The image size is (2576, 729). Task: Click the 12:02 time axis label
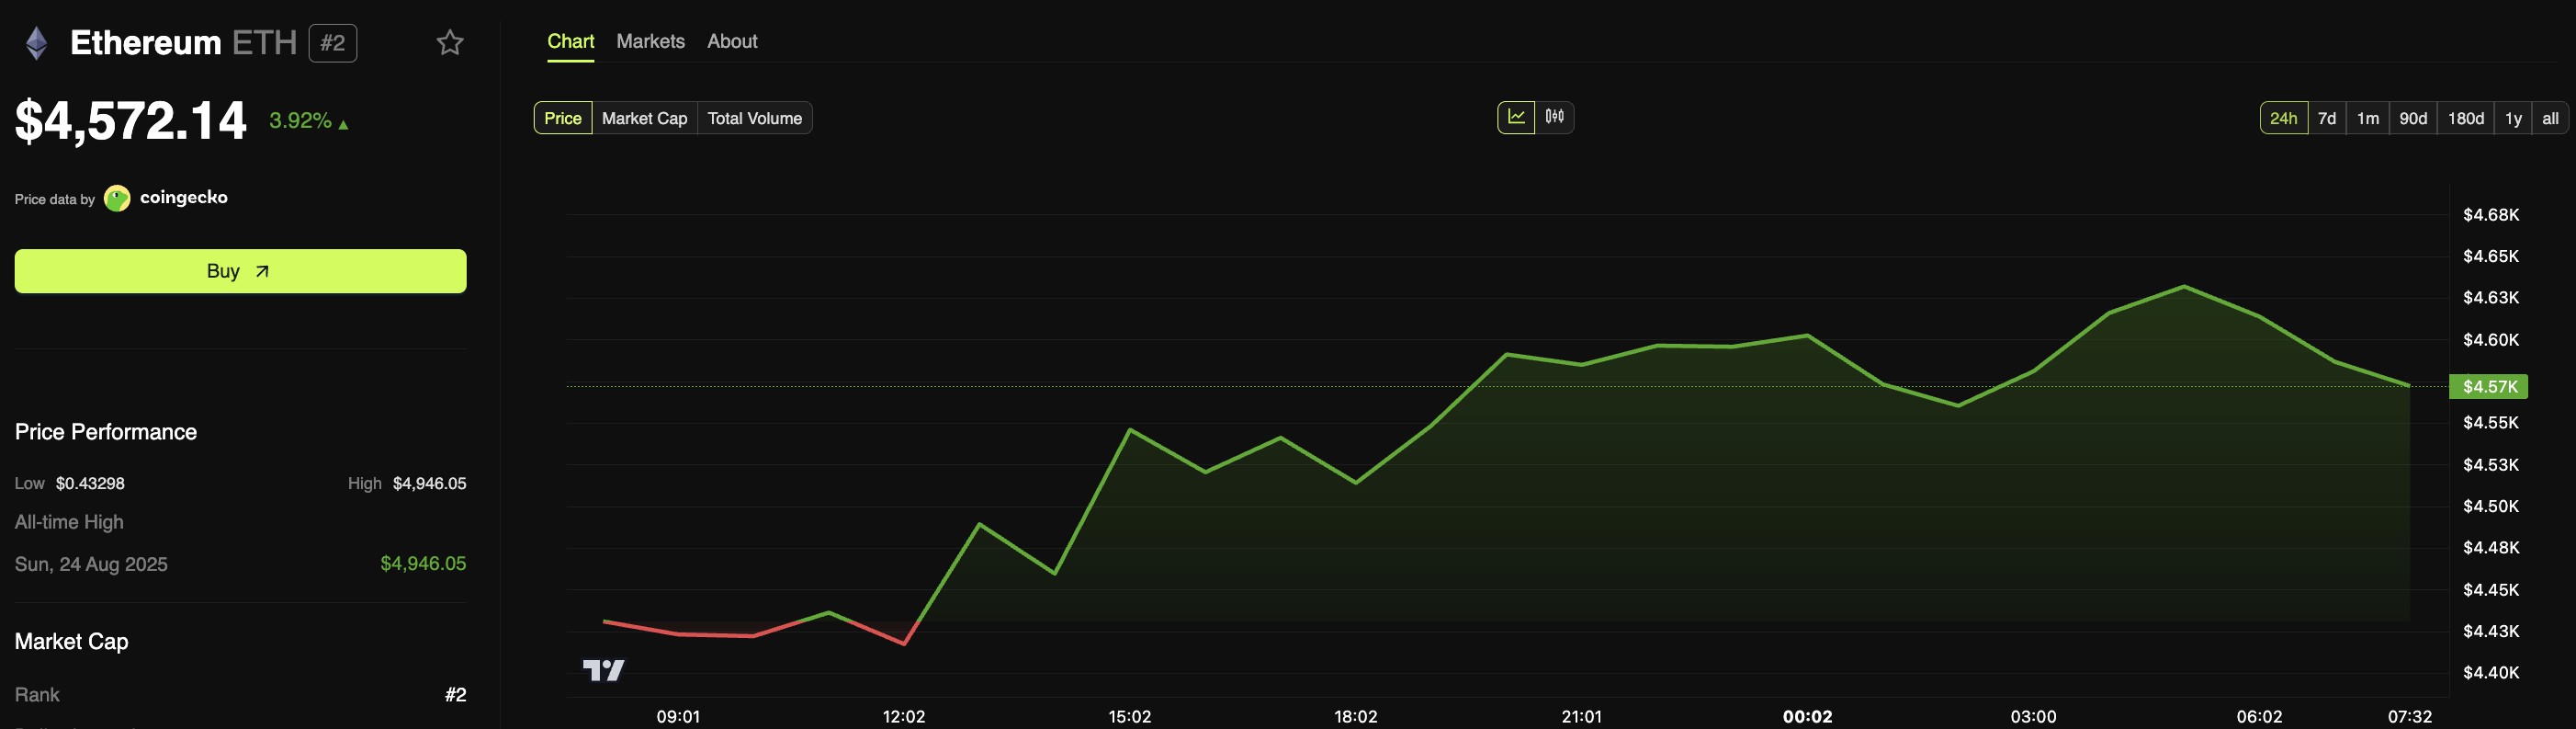click(904, 717)
